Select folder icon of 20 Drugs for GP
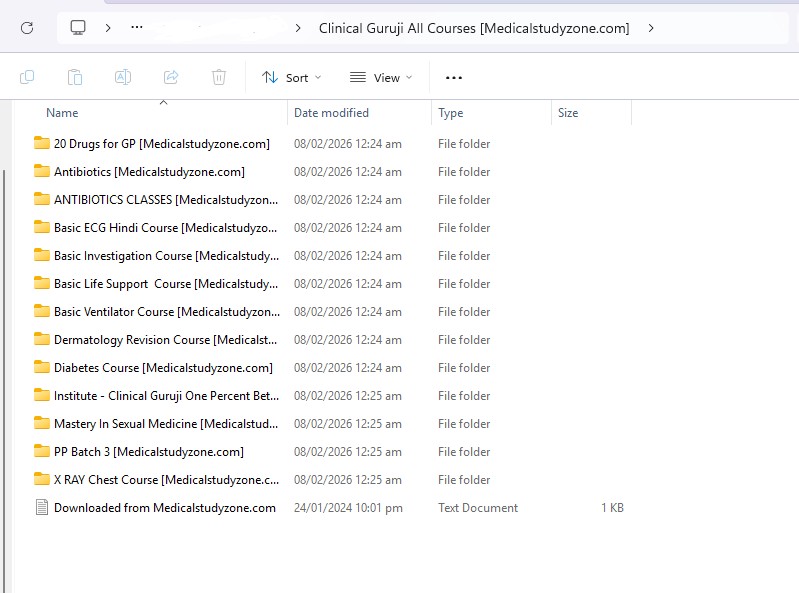This screenshot has height=593, width=799. (42, 143)
